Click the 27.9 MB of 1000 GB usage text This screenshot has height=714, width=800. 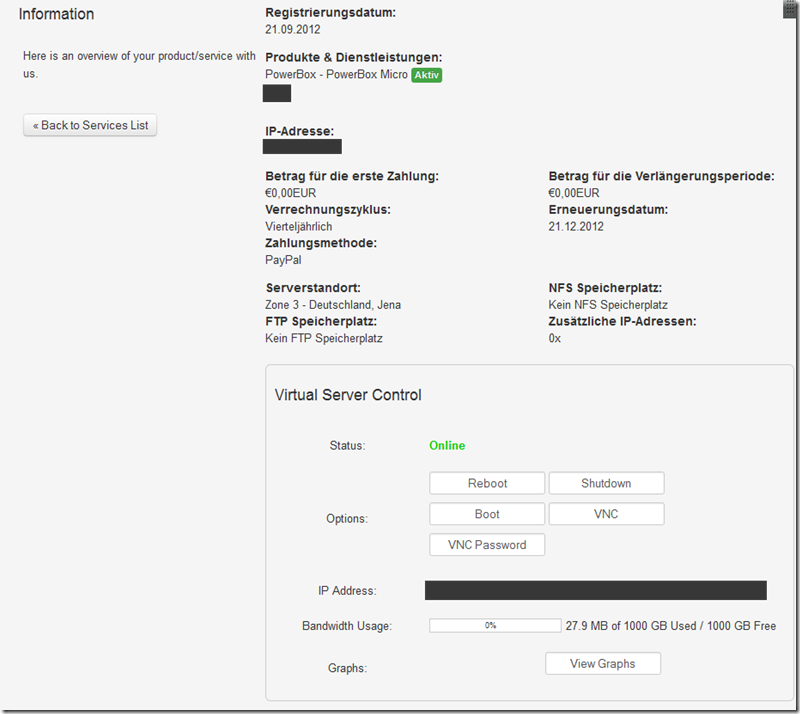tap(670, 626)
